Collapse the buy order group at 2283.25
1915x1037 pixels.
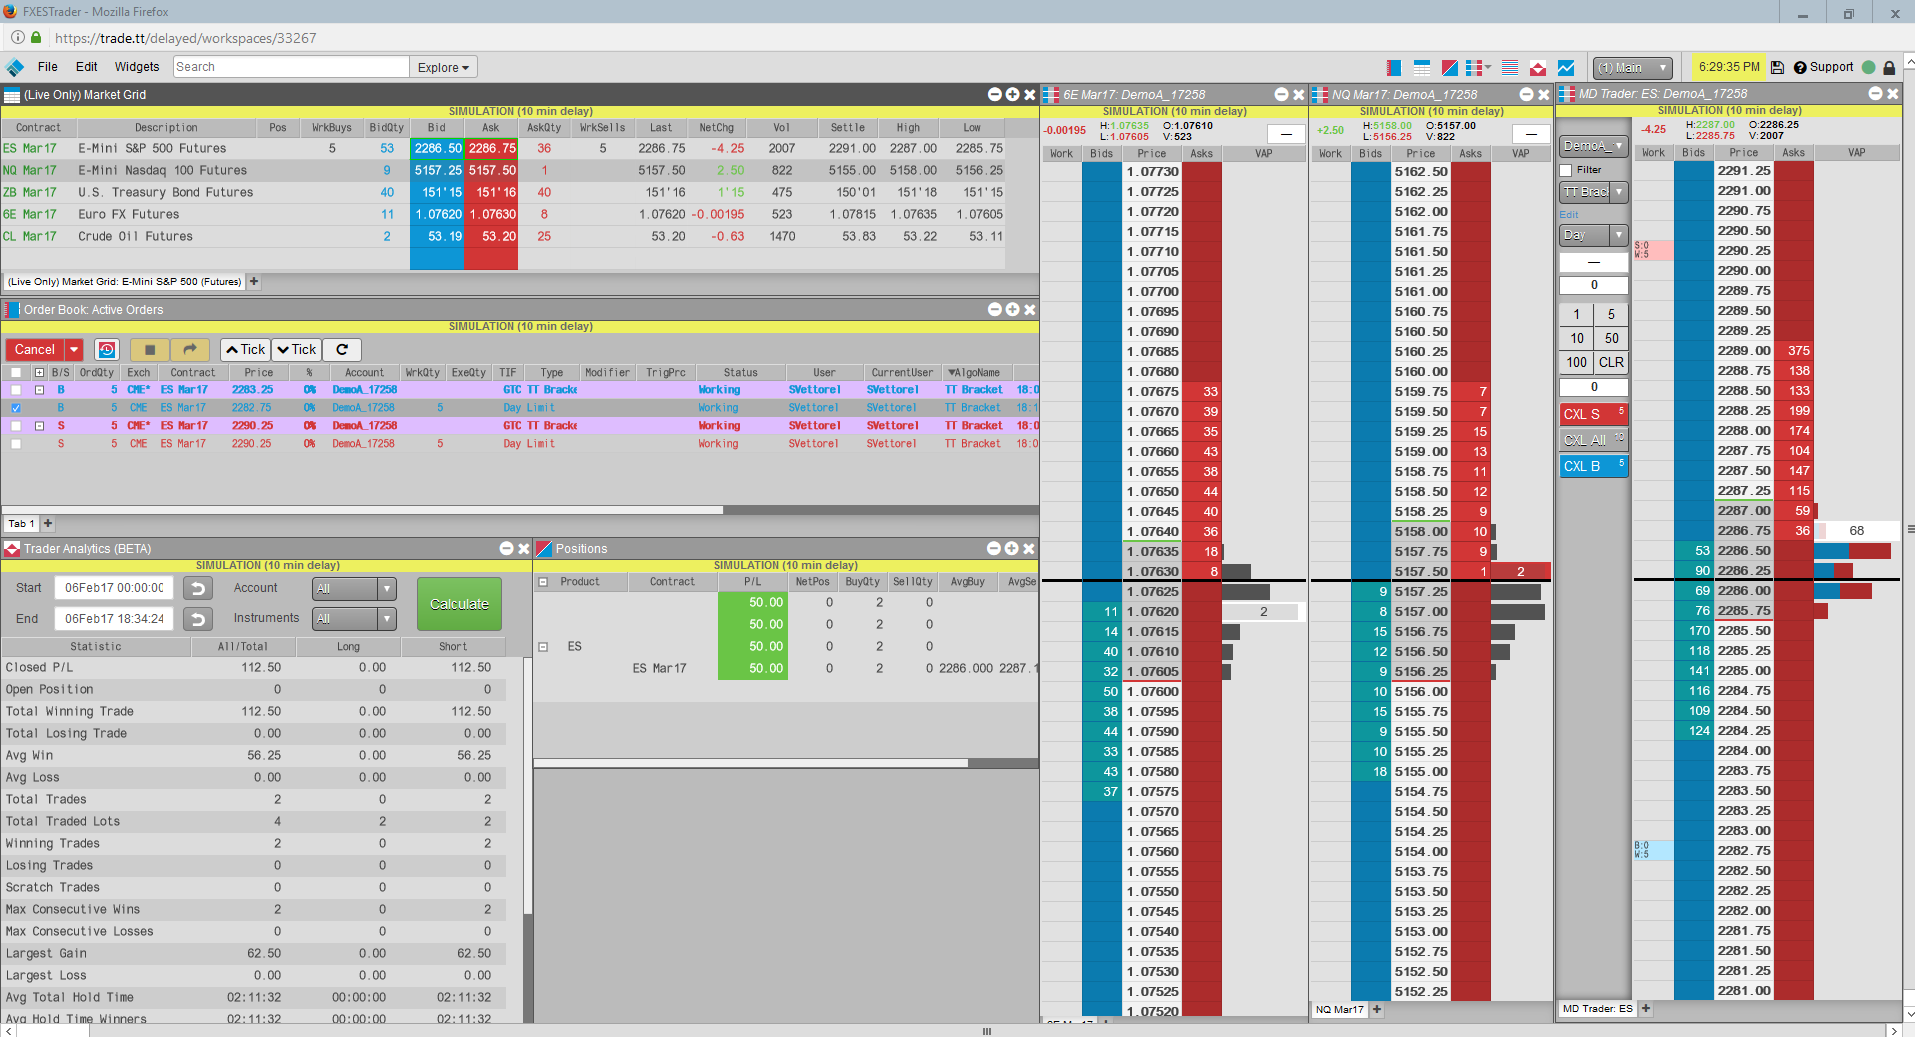(x=39, y=390)
